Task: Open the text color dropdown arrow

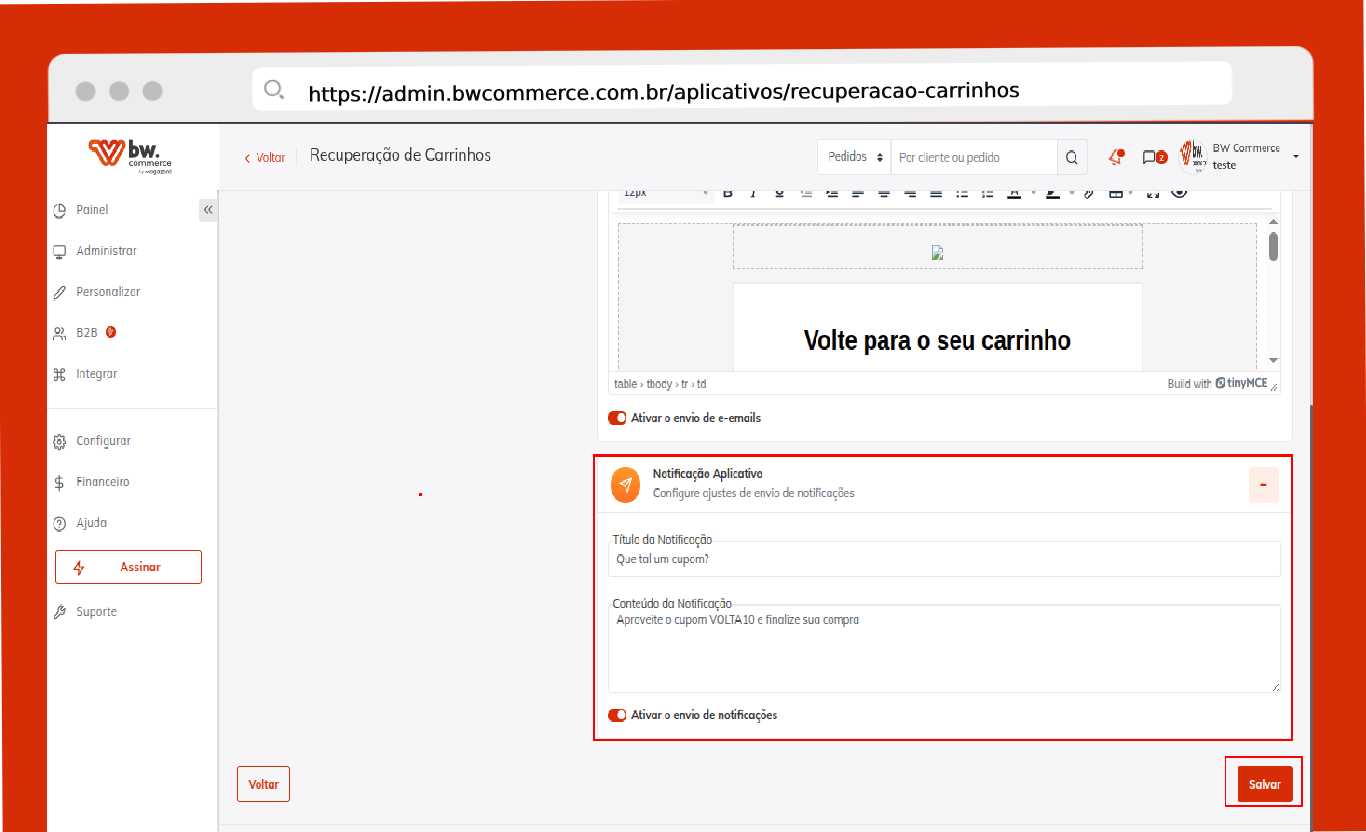Action: pyautogui.click(x=1031, y=193)
